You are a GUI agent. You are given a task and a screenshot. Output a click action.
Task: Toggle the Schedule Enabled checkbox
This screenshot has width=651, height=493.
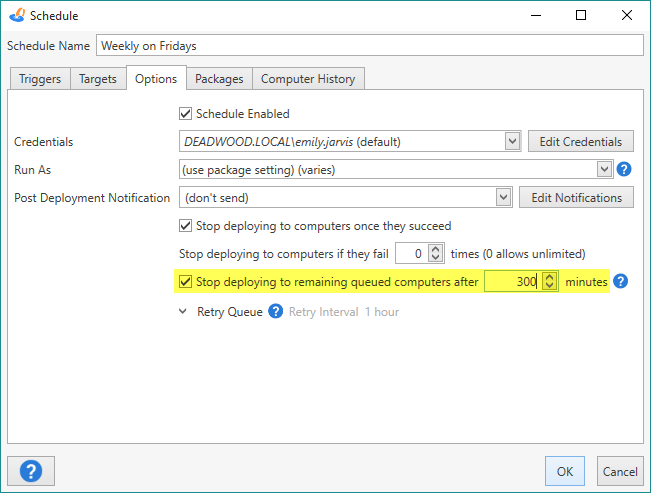point(185,113)
